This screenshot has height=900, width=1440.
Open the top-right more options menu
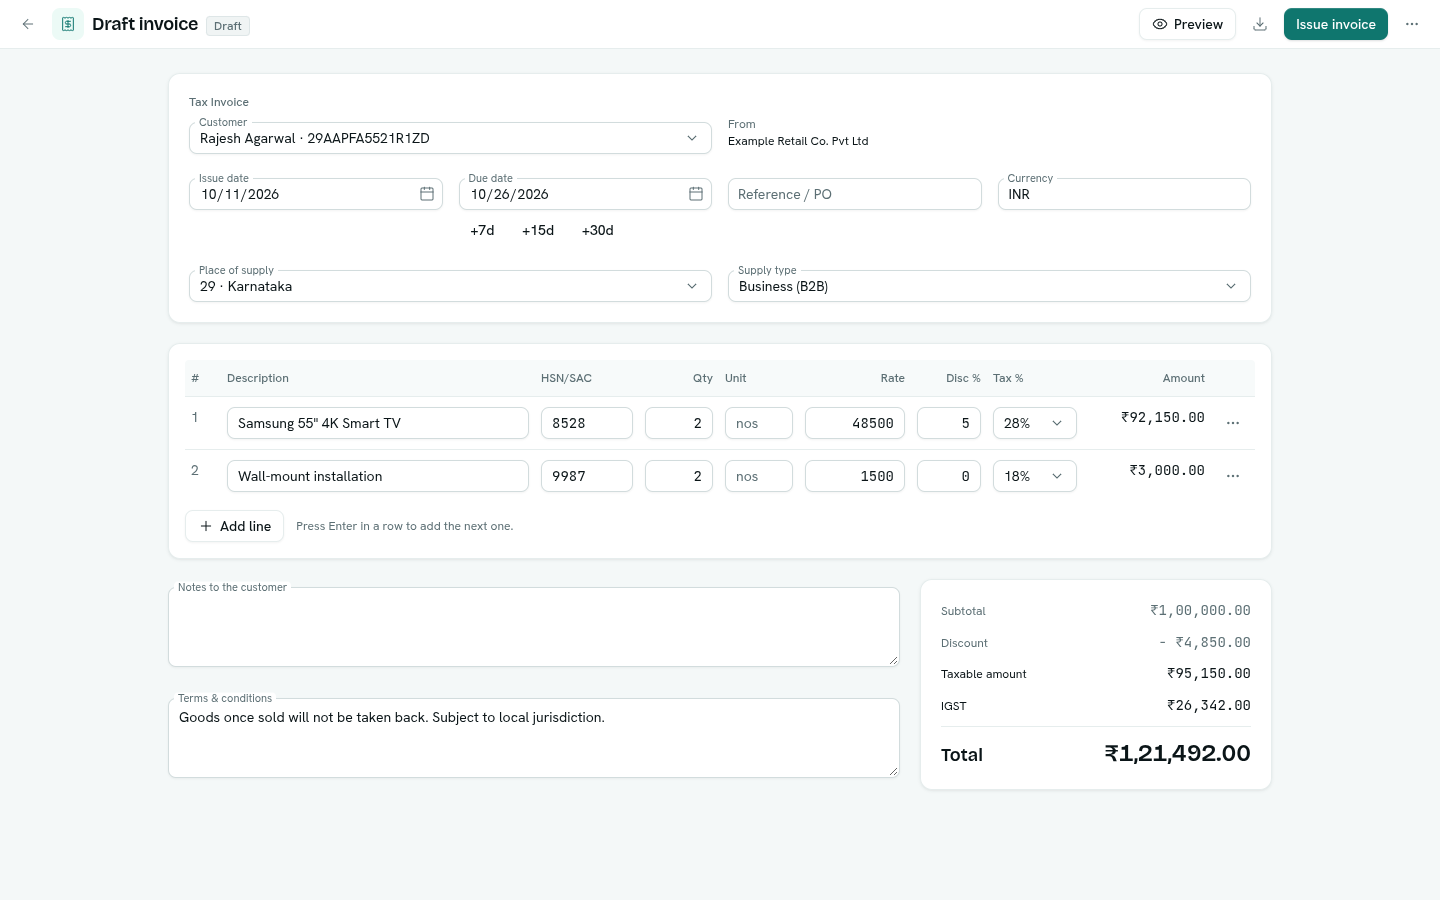click(x=1412, y=24)
